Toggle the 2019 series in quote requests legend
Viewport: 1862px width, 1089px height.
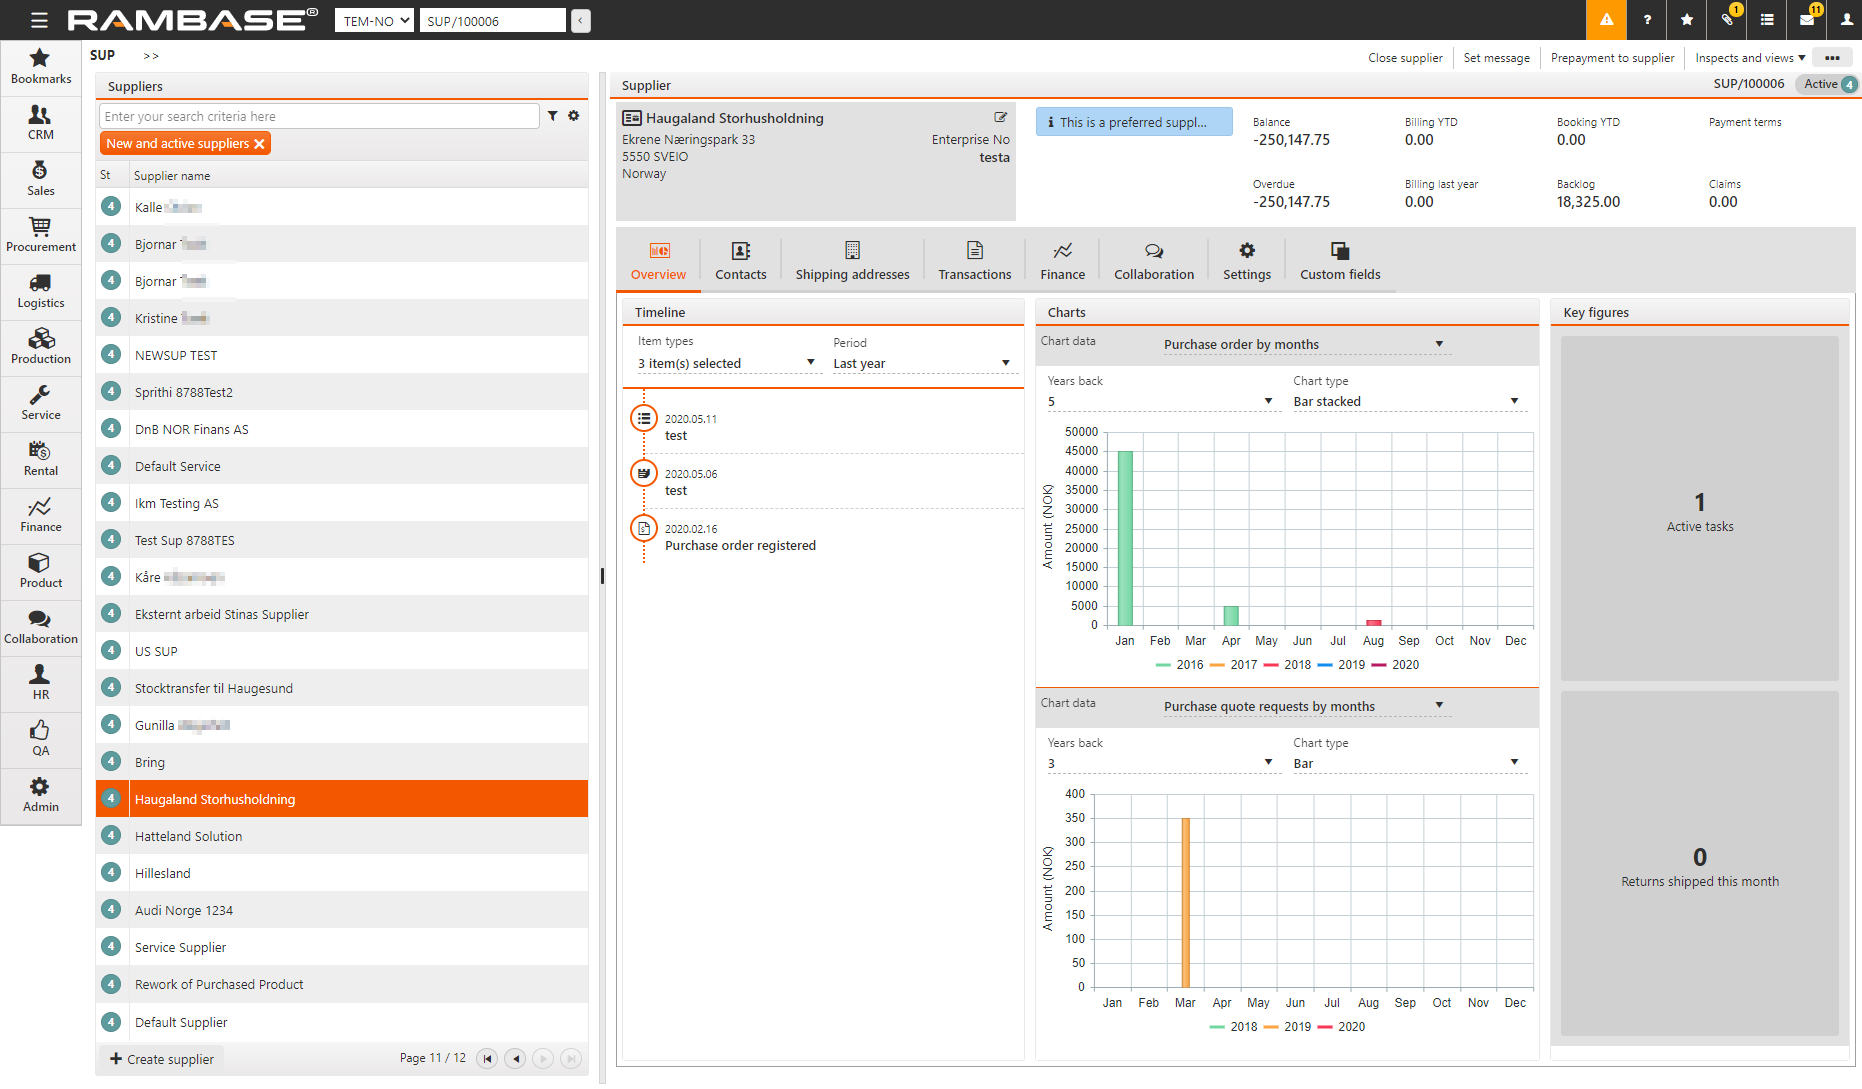tap(1288, 1026)
